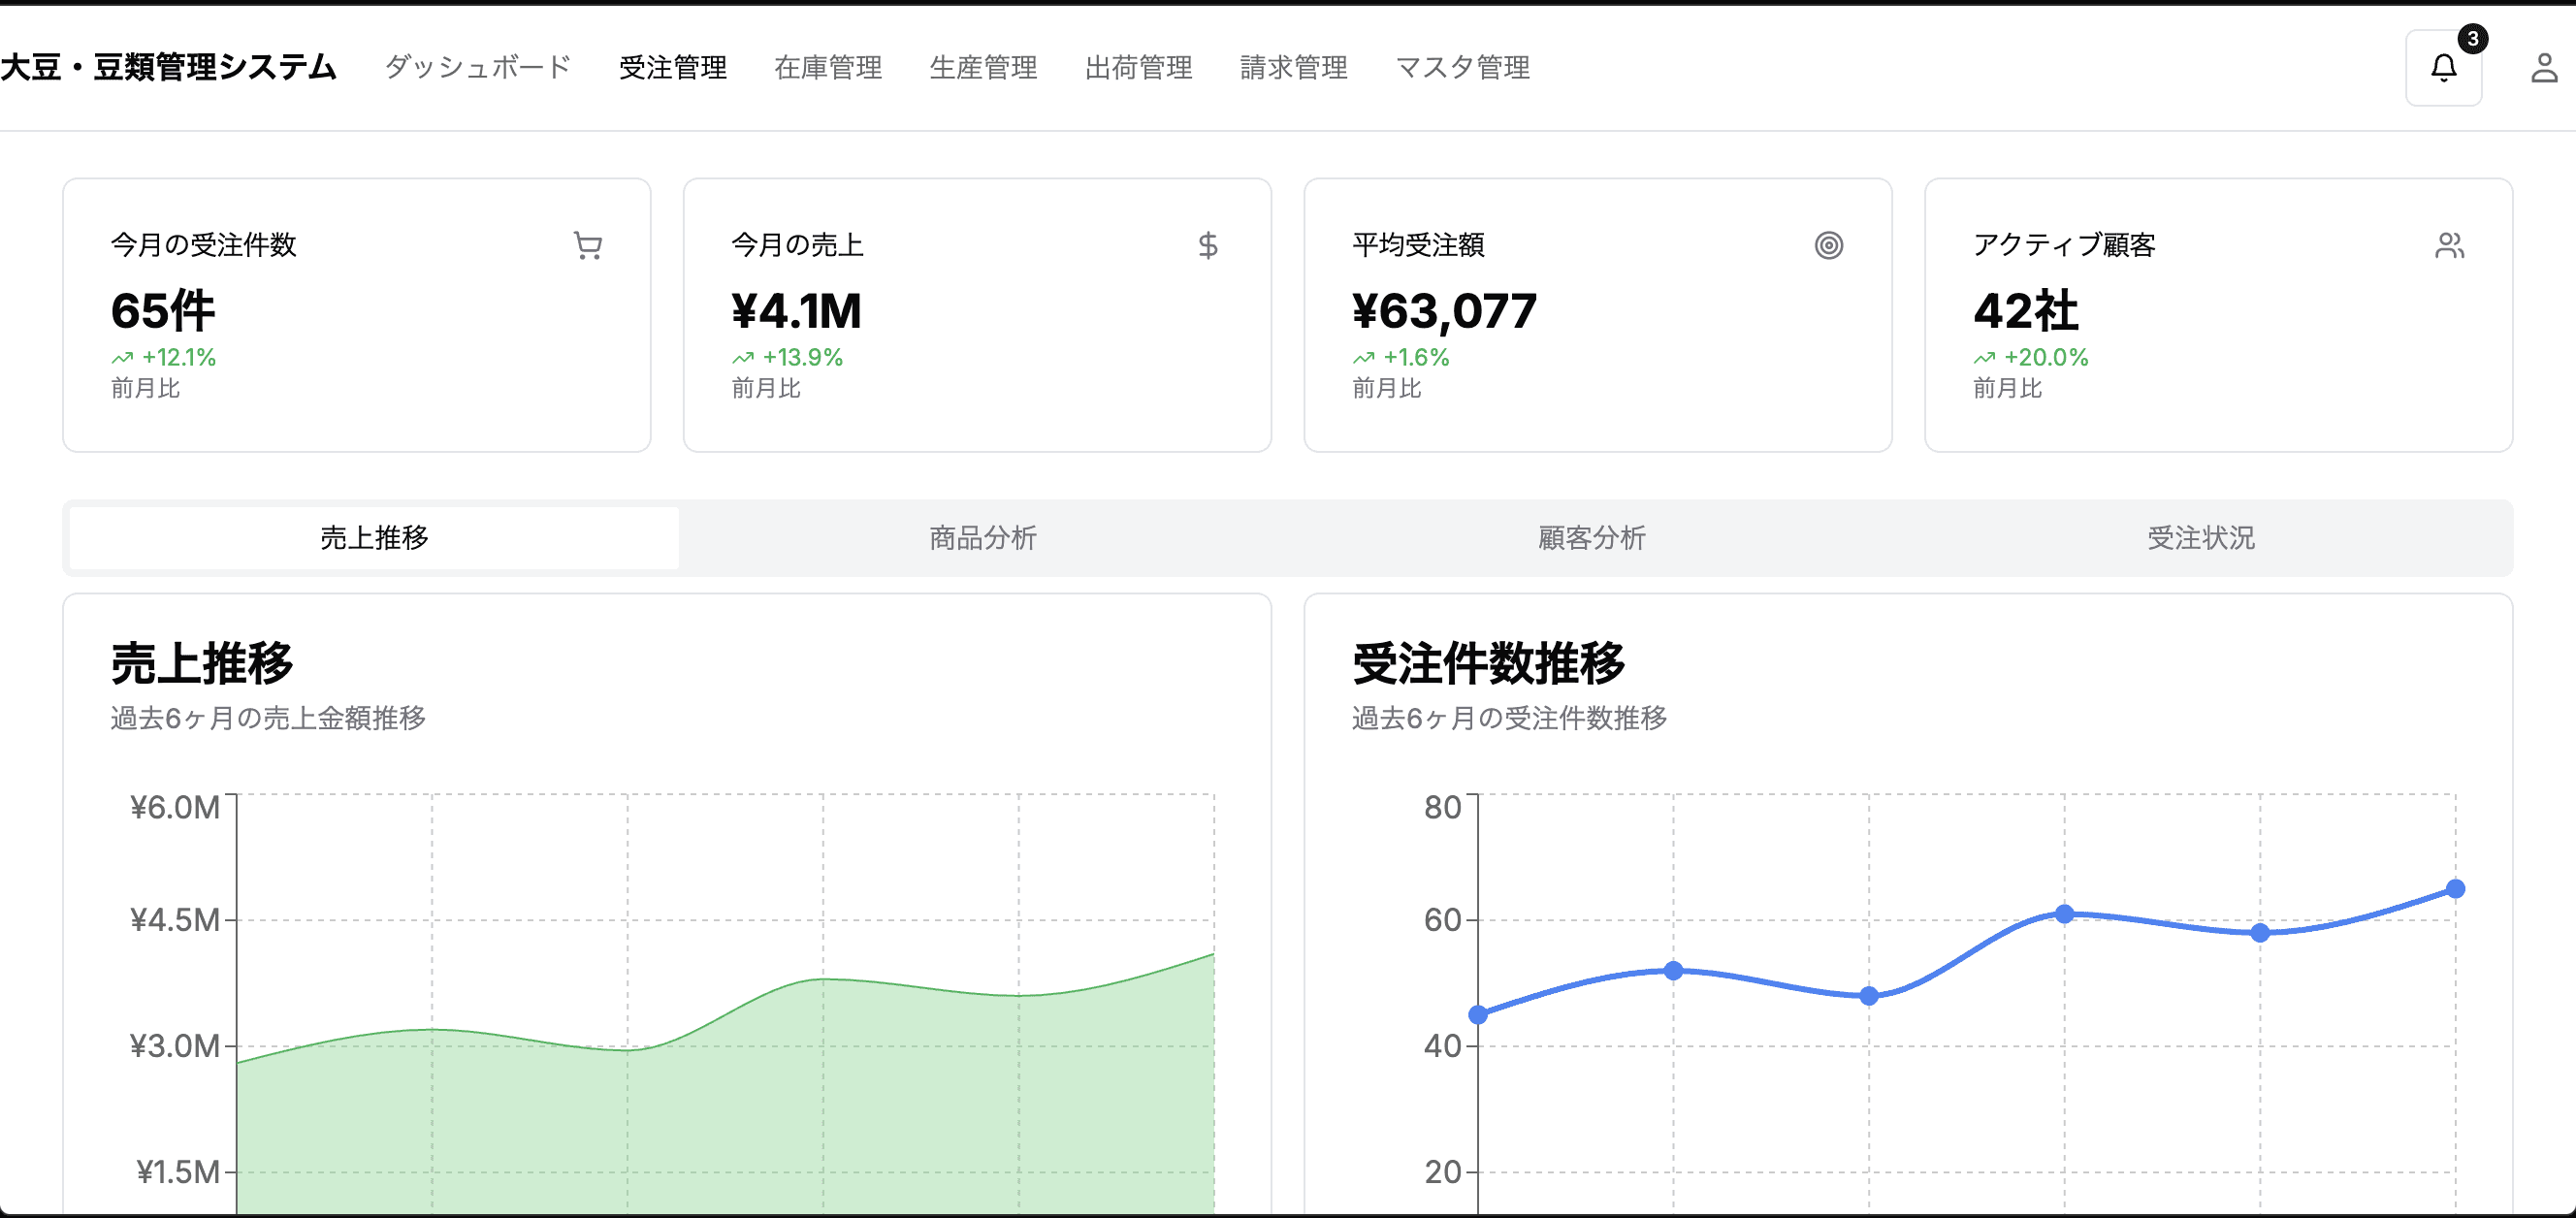The image size is (2576, 1218).
Task: Click the trend arrow beside +12.1%
Action: pos(122,358)
